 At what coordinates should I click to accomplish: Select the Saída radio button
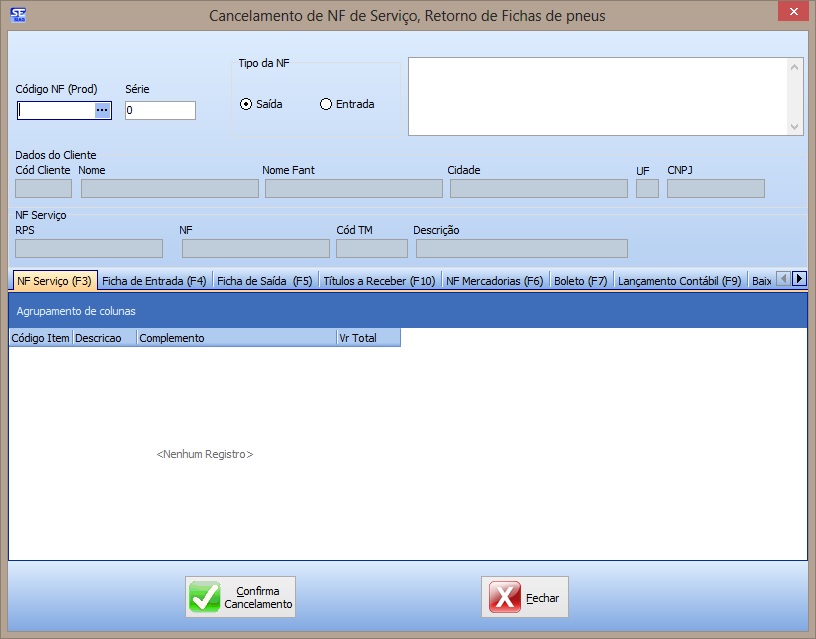click(x=246, y=104)
